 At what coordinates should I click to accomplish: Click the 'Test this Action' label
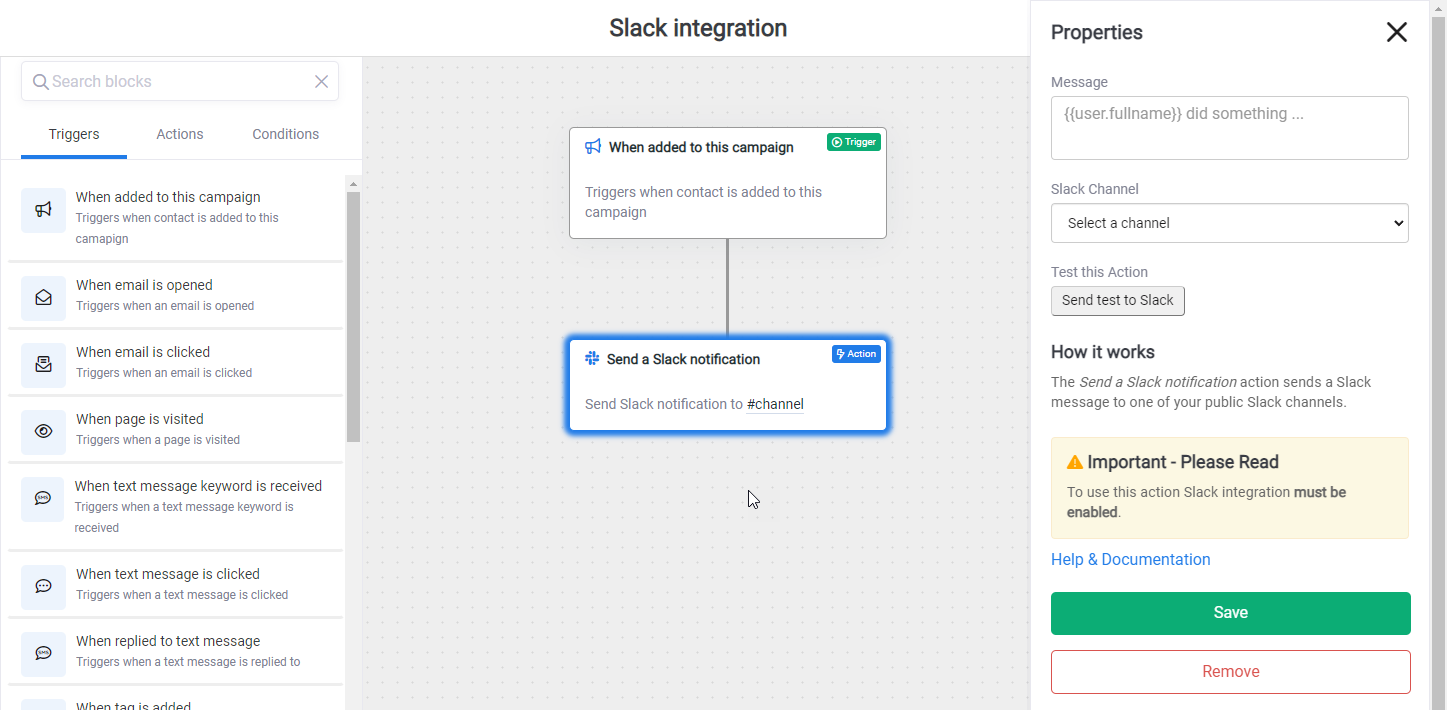[x=1099, y=272]
